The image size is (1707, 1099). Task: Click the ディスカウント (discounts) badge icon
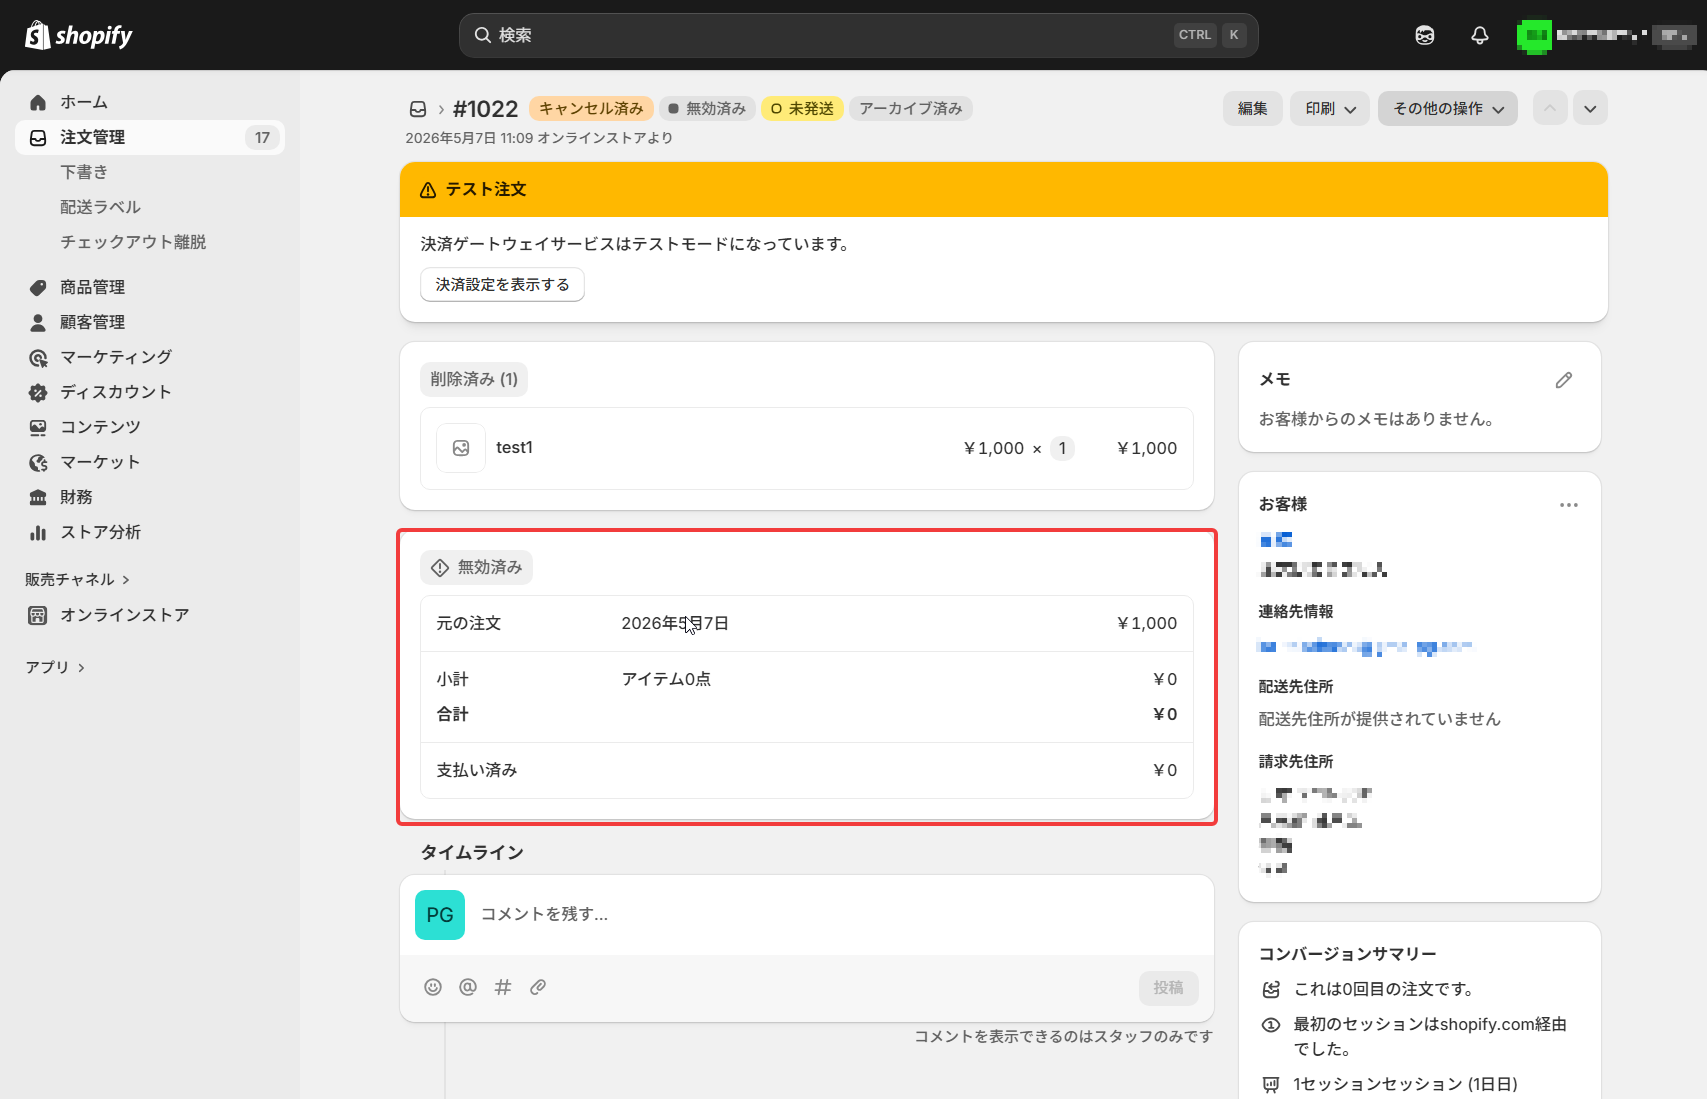pyautogui.click(x=38, y=392)
